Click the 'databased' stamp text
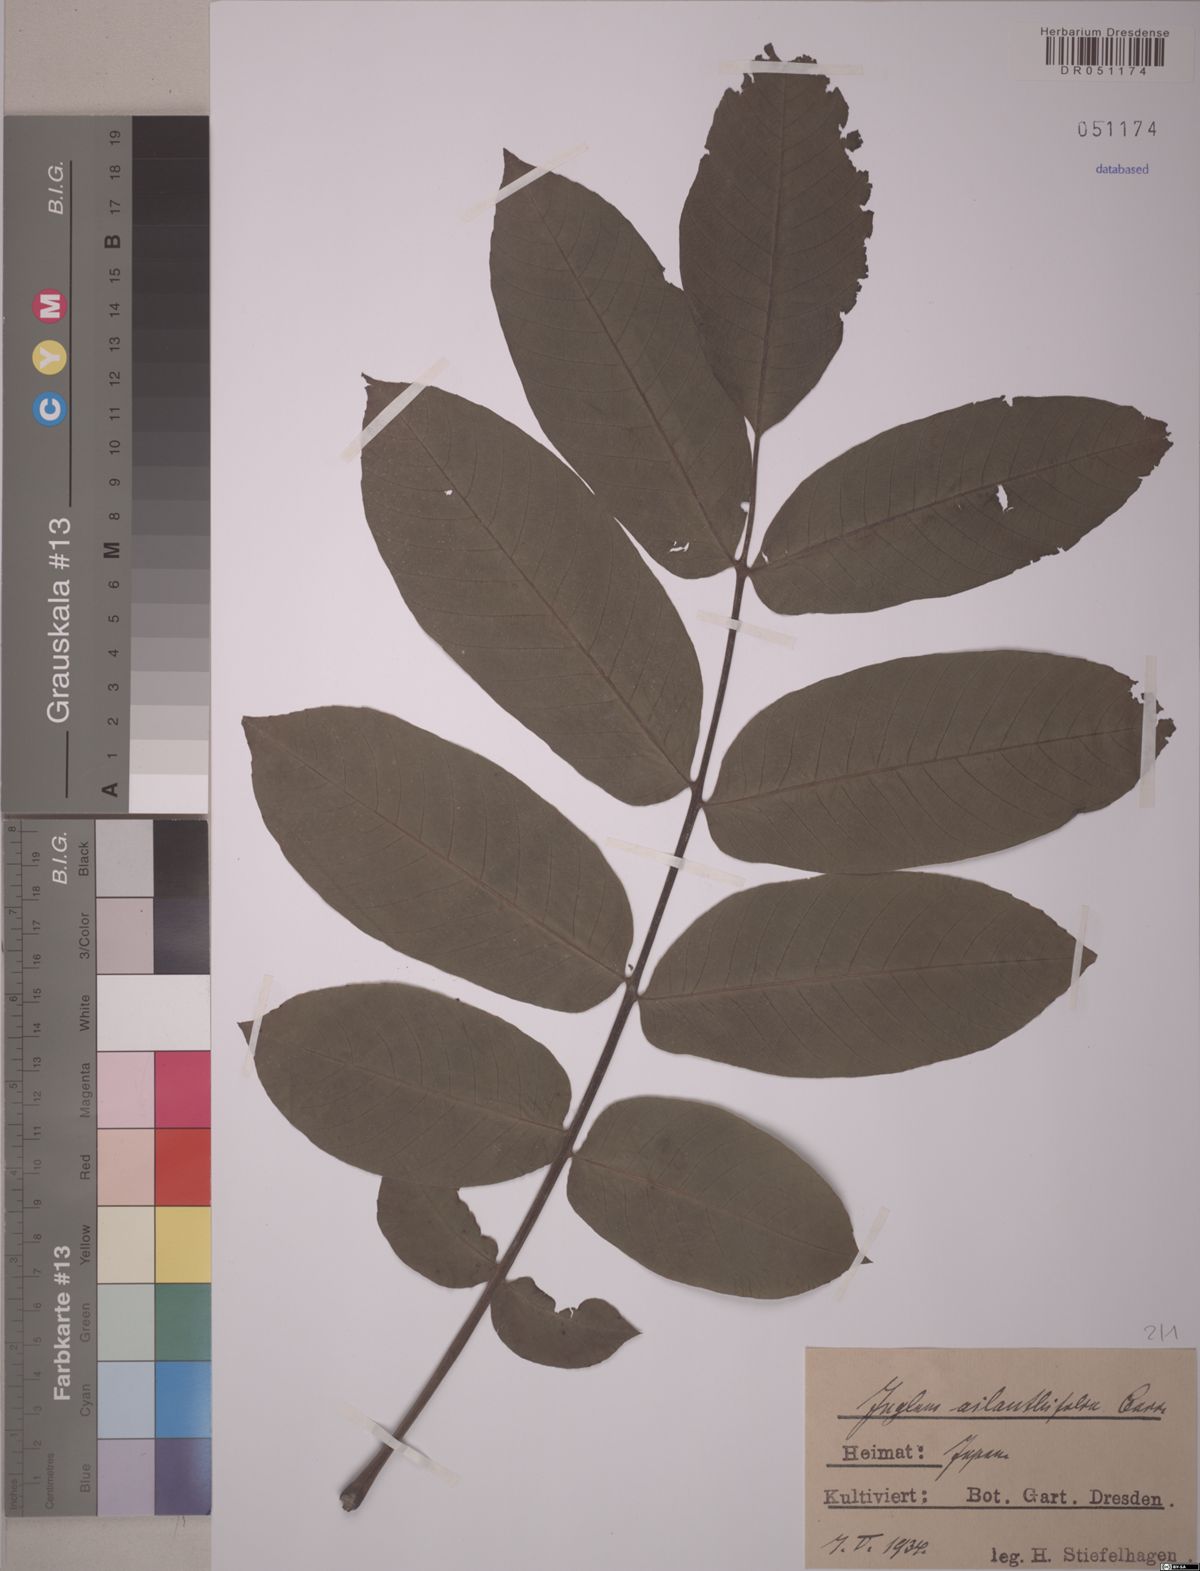The height and width of the screenshot is (1571, 1200). point(1121,170)
